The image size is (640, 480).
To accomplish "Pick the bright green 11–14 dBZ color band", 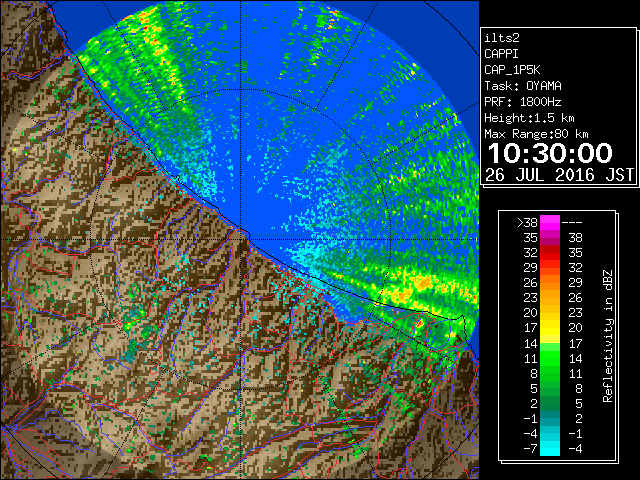I will click(550, 358).
